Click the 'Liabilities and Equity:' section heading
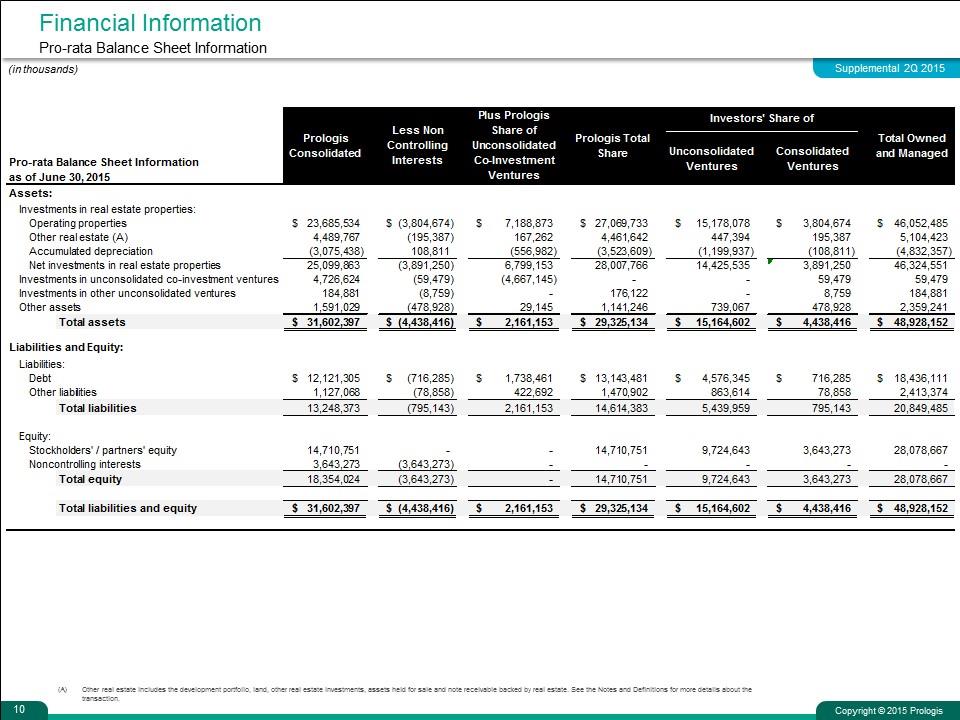 tap(66, 347)
